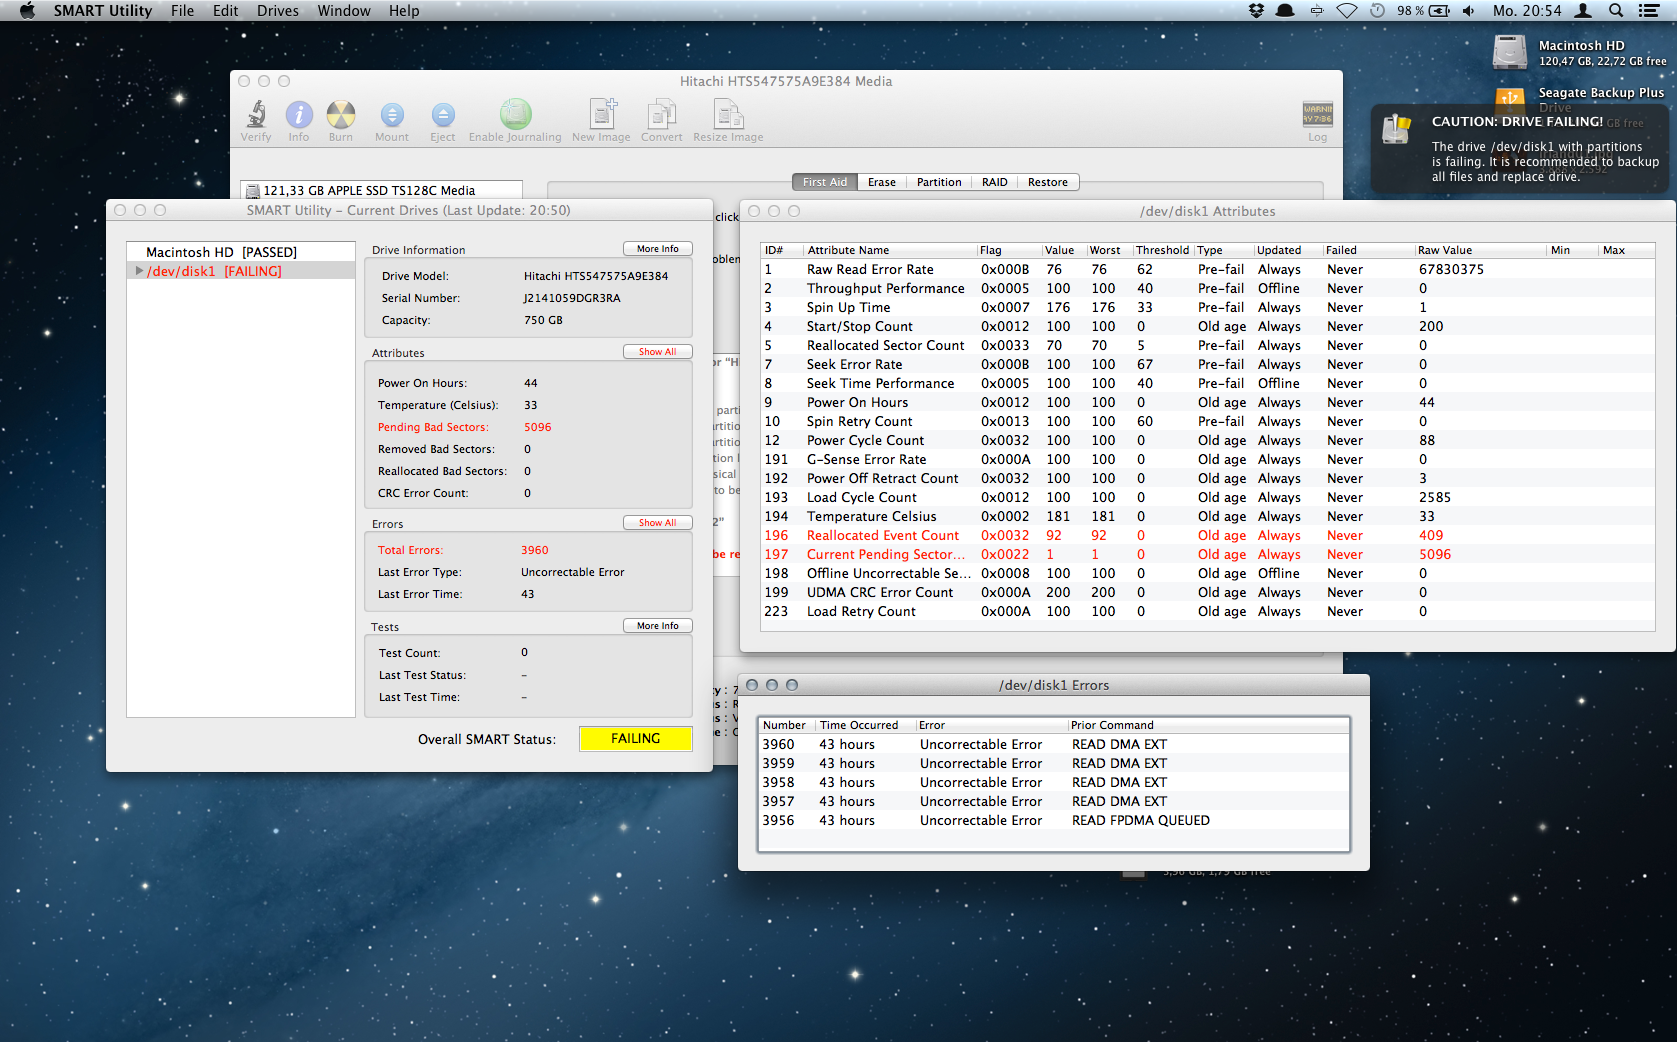1677x1042 pixels.
Task: Select Macintosh HD [PASSED] in drive list
Action: 241,252
